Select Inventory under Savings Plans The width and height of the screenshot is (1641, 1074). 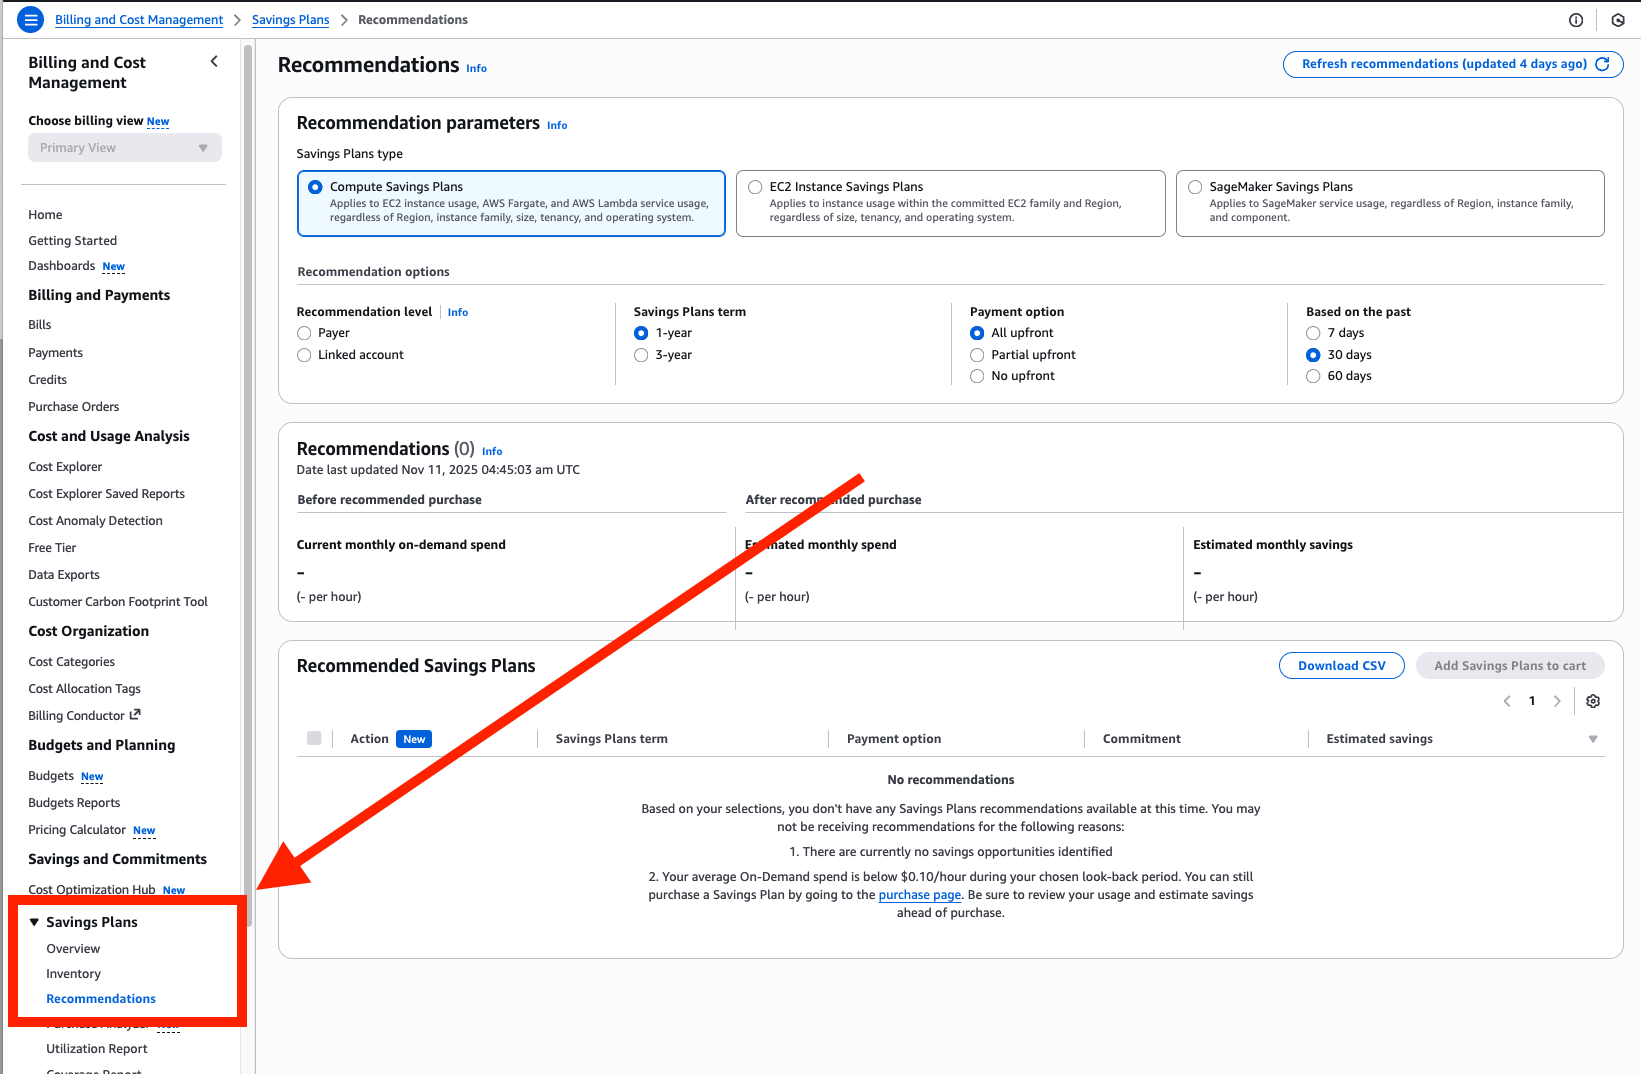point(73,973)
